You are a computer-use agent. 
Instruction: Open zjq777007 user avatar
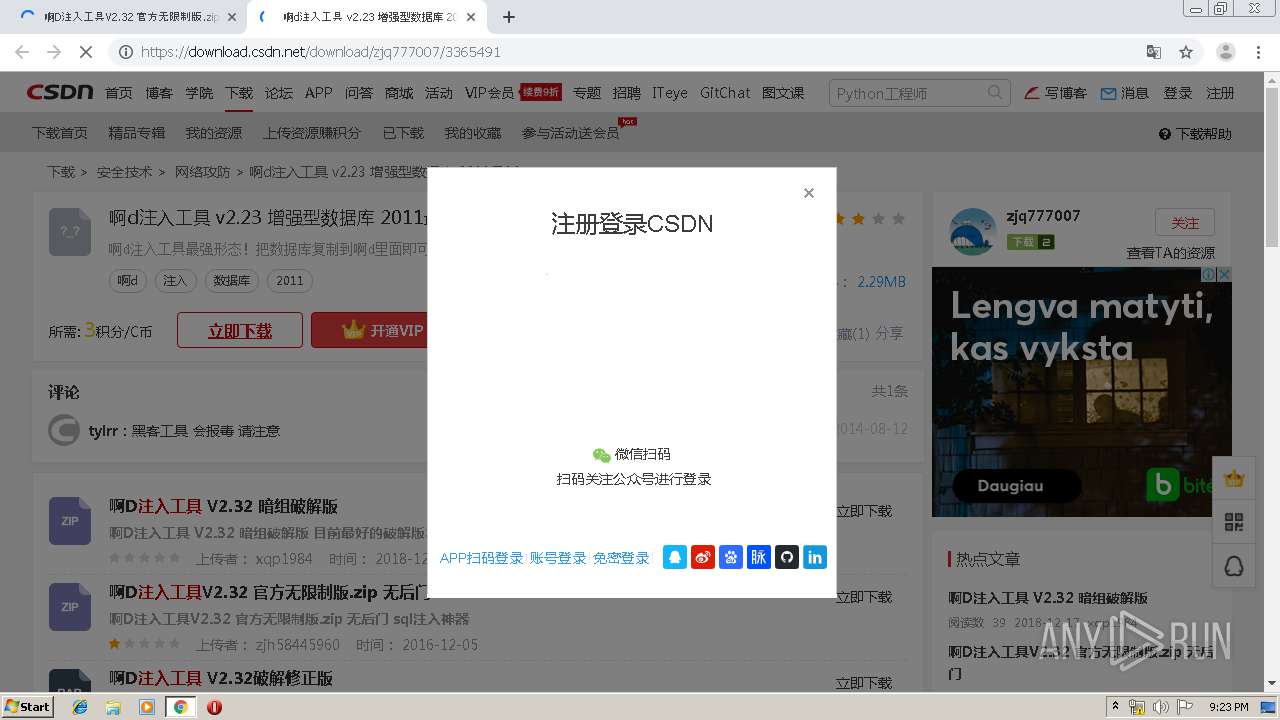pyautogui.click(x=972, y=232)
